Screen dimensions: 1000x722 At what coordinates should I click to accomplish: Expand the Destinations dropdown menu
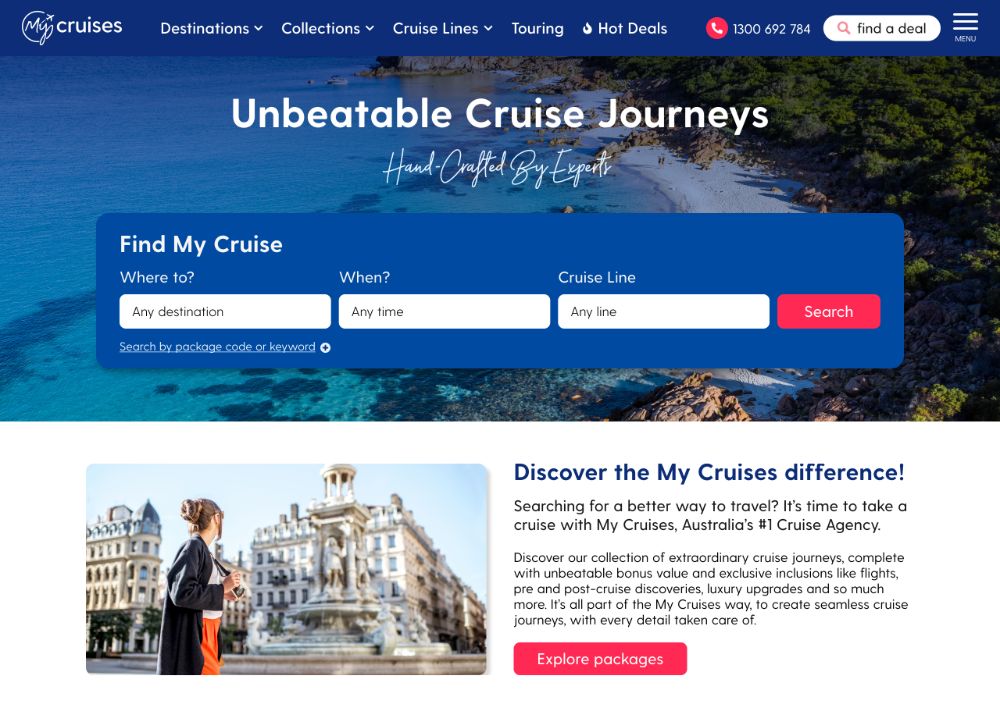[211, 28]
